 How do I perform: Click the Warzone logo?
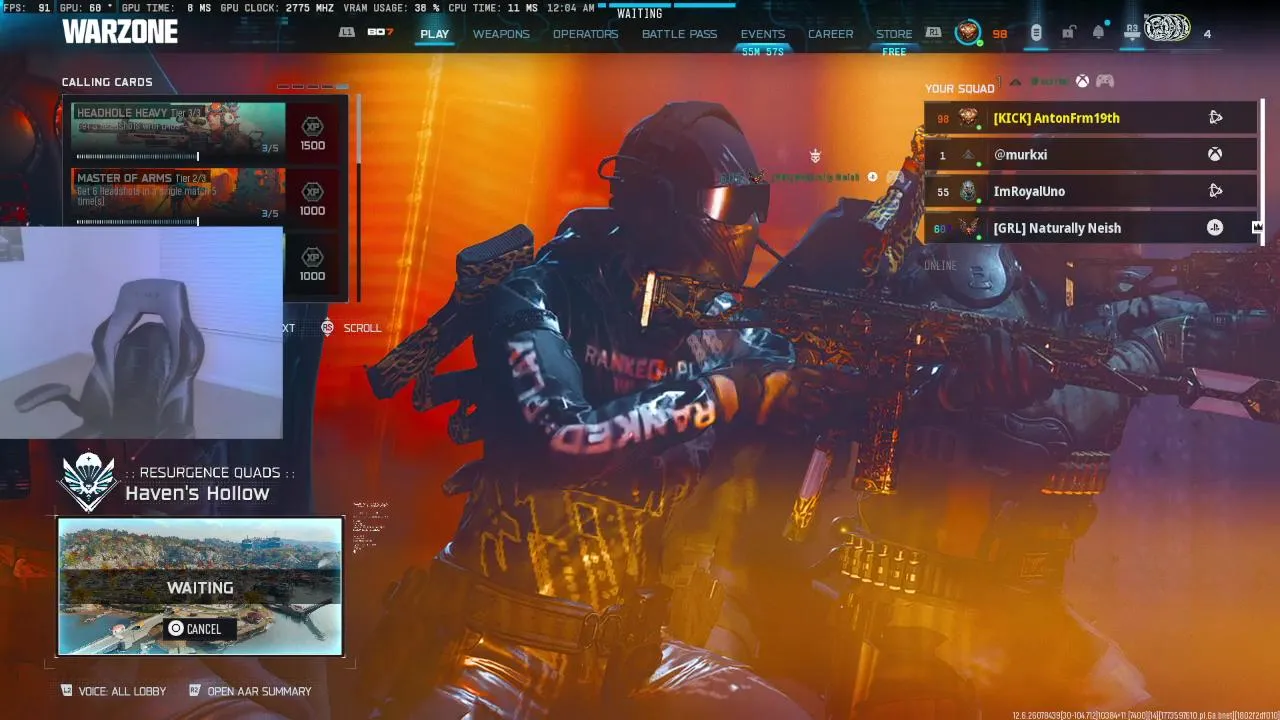(120, 32)
